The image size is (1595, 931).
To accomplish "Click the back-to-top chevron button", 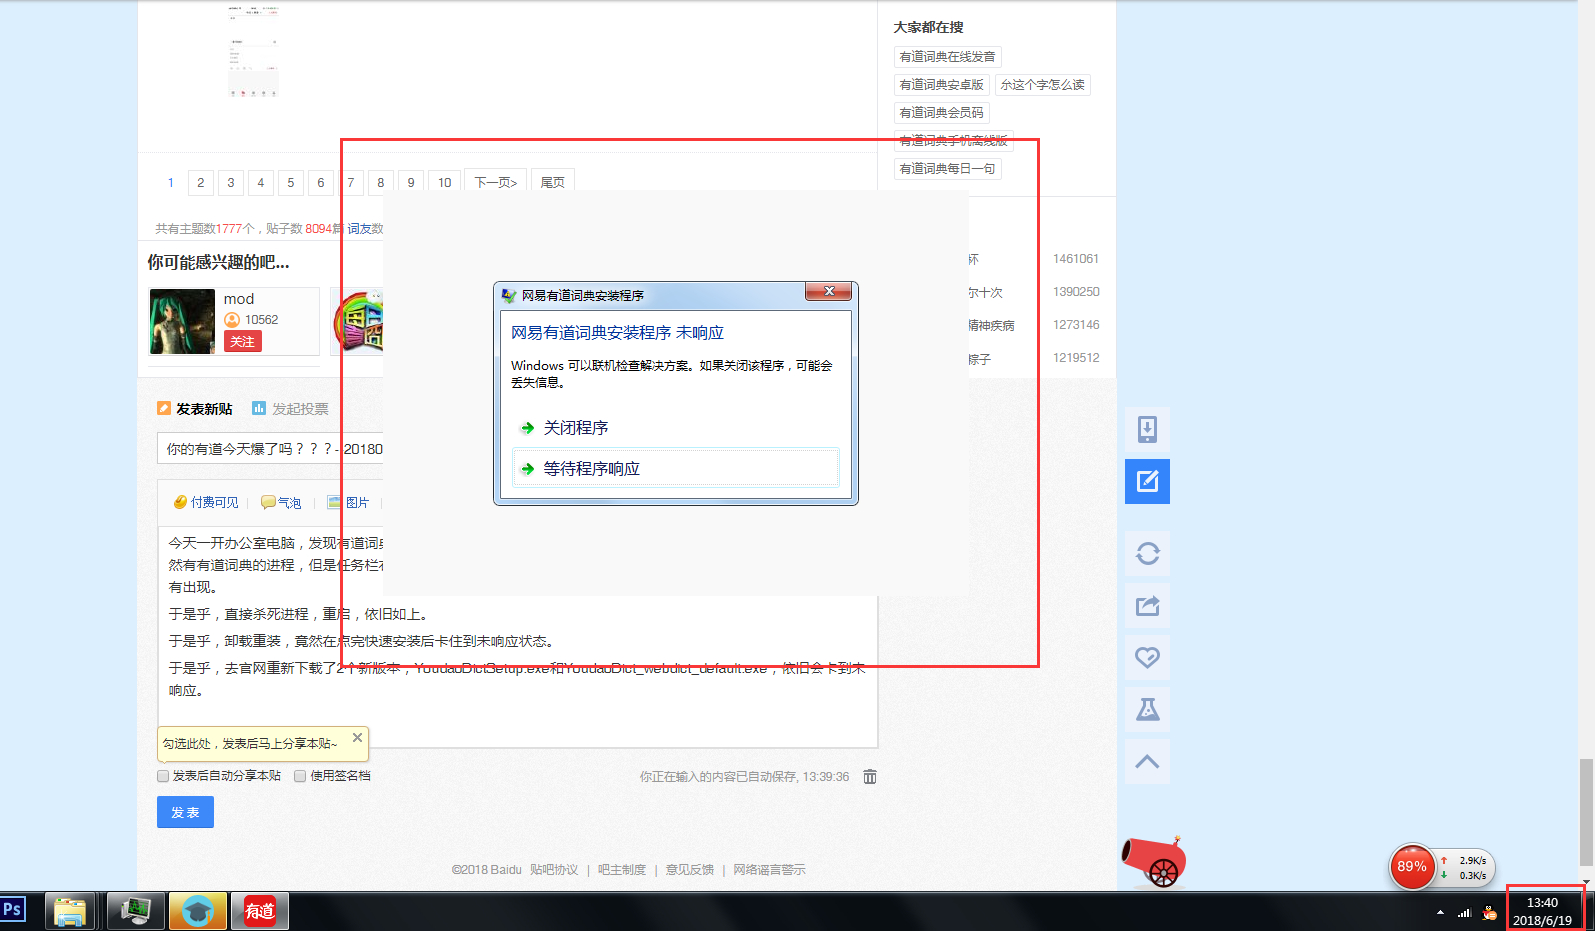I will pos(1147,762).
